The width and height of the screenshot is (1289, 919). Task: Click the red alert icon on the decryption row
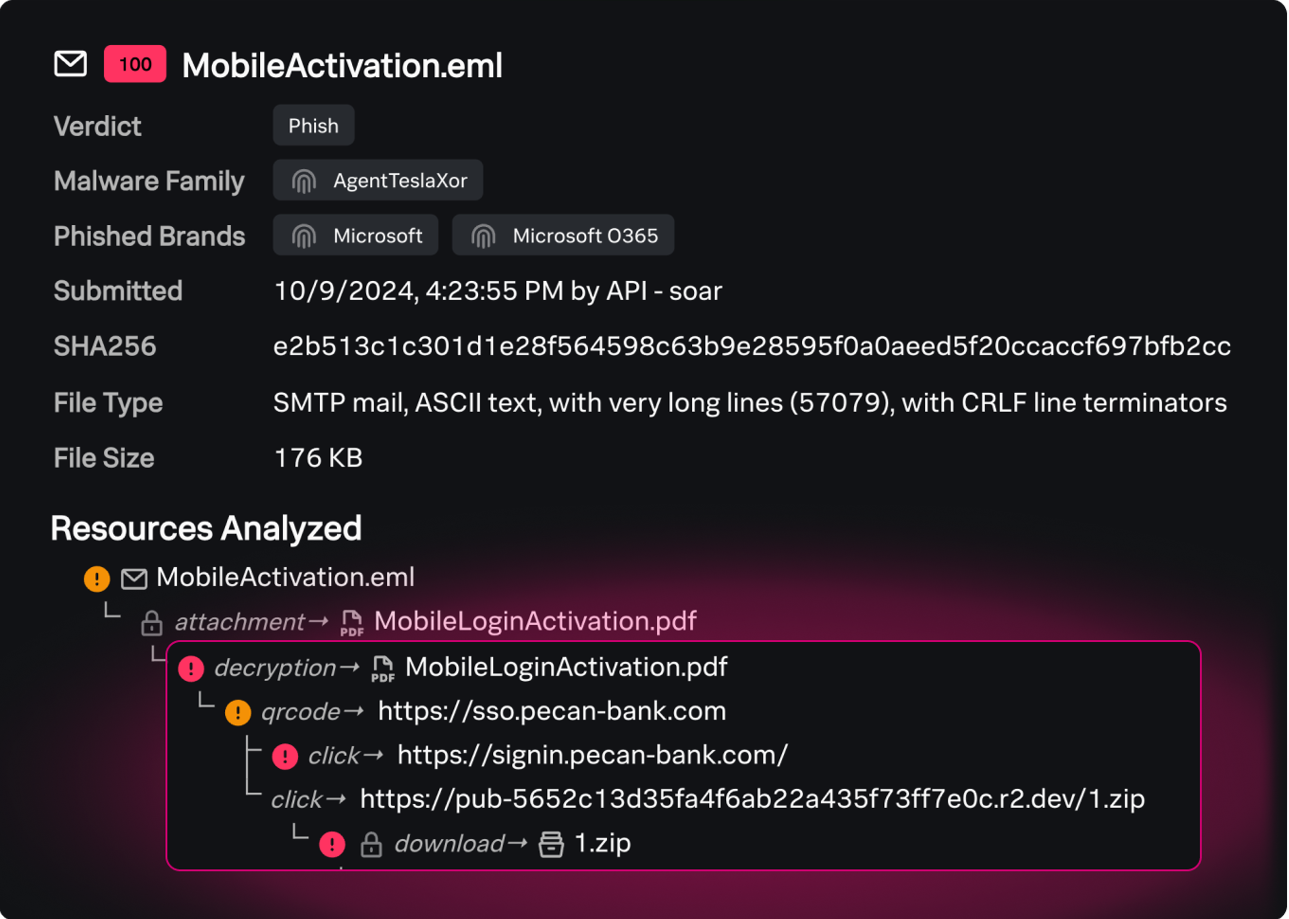(191, 668)
